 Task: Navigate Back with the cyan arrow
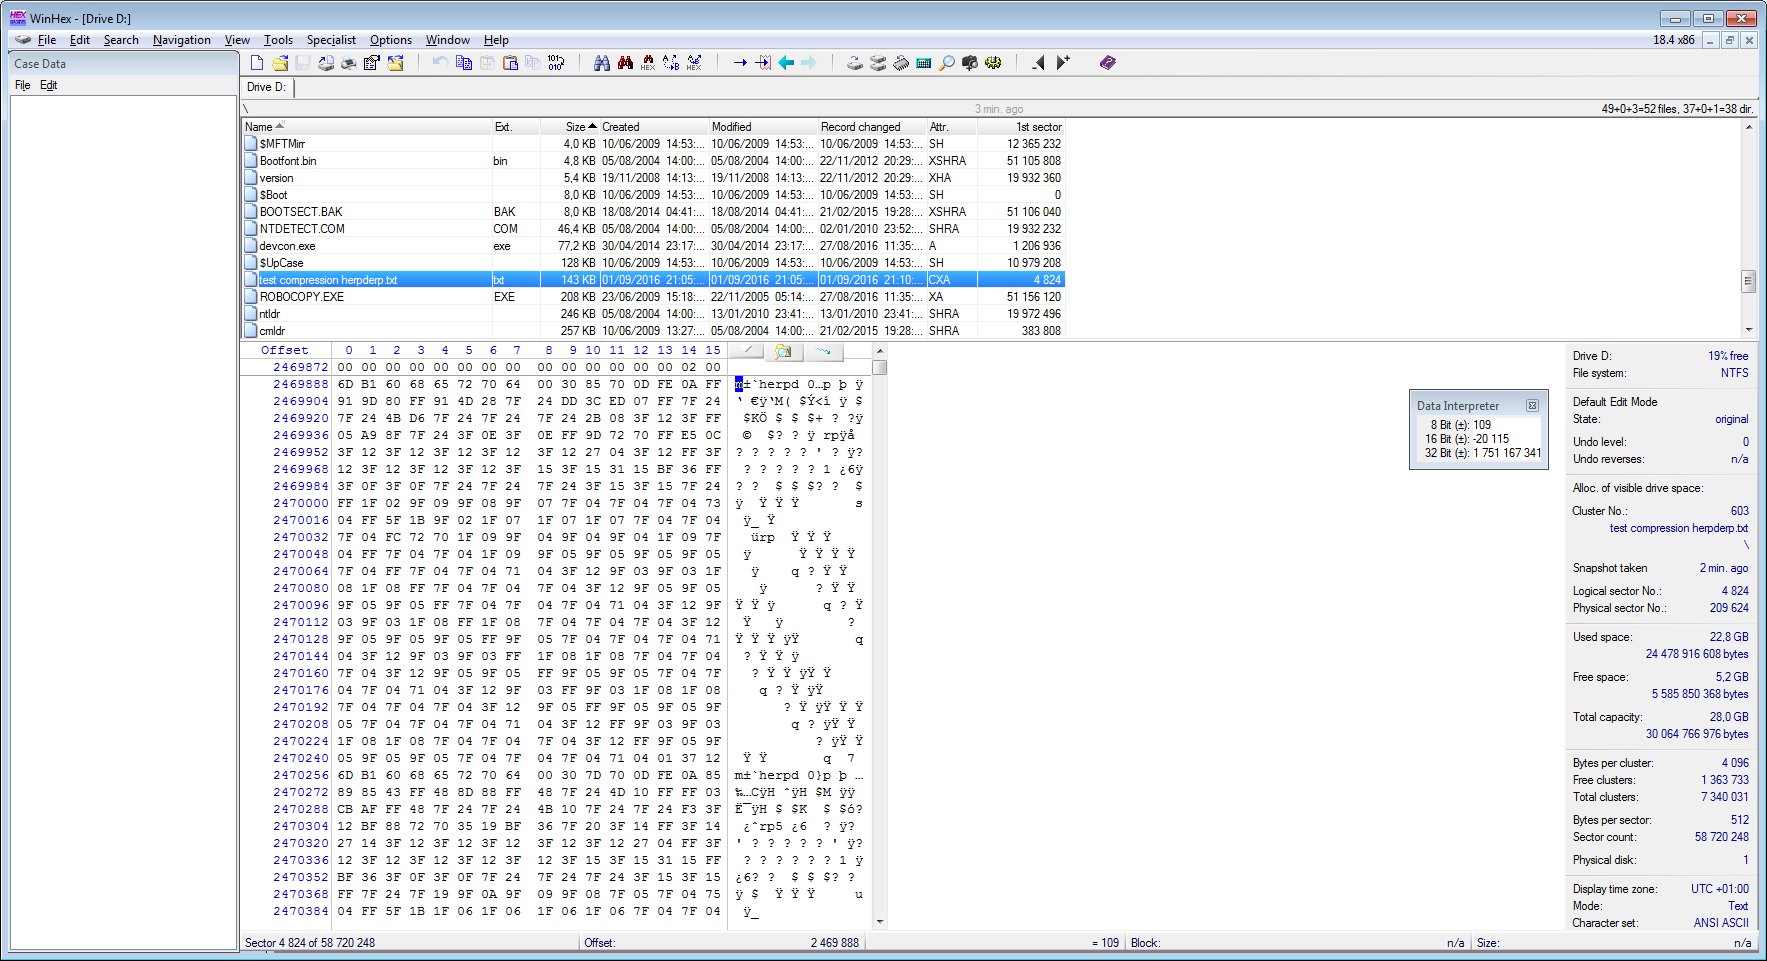[786, 63]
